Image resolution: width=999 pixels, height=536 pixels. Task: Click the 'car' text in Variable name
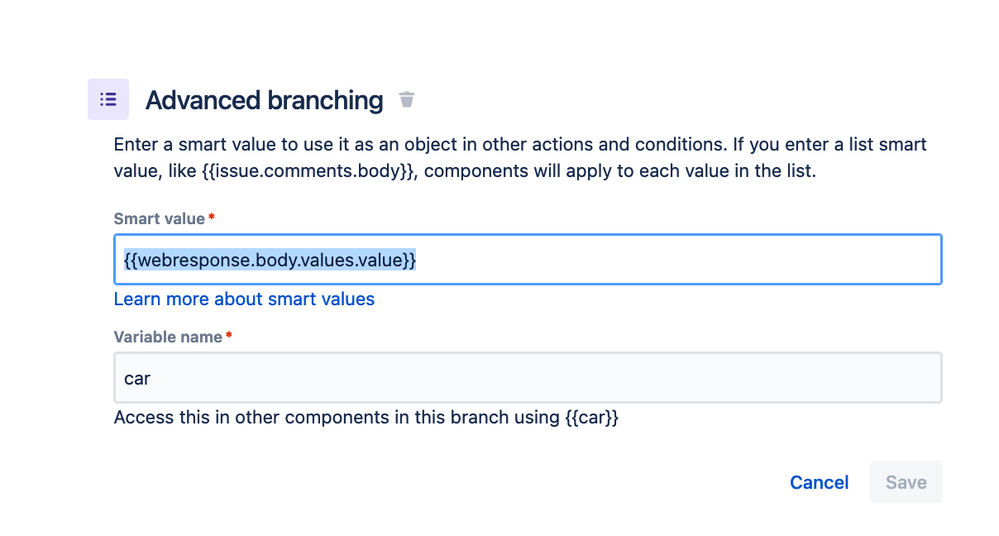(x=137, y=379)
